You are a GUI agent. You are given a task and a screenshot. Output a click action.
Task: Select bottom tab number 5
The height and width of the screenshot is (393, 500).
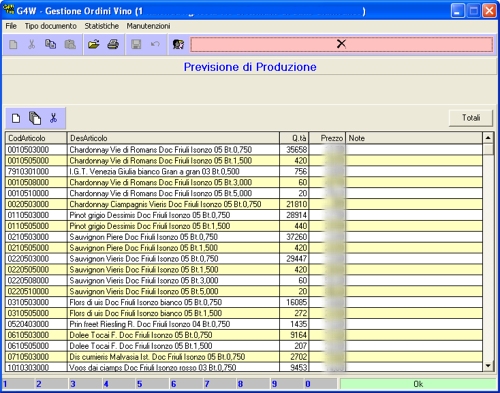click(x=153, y=384)
